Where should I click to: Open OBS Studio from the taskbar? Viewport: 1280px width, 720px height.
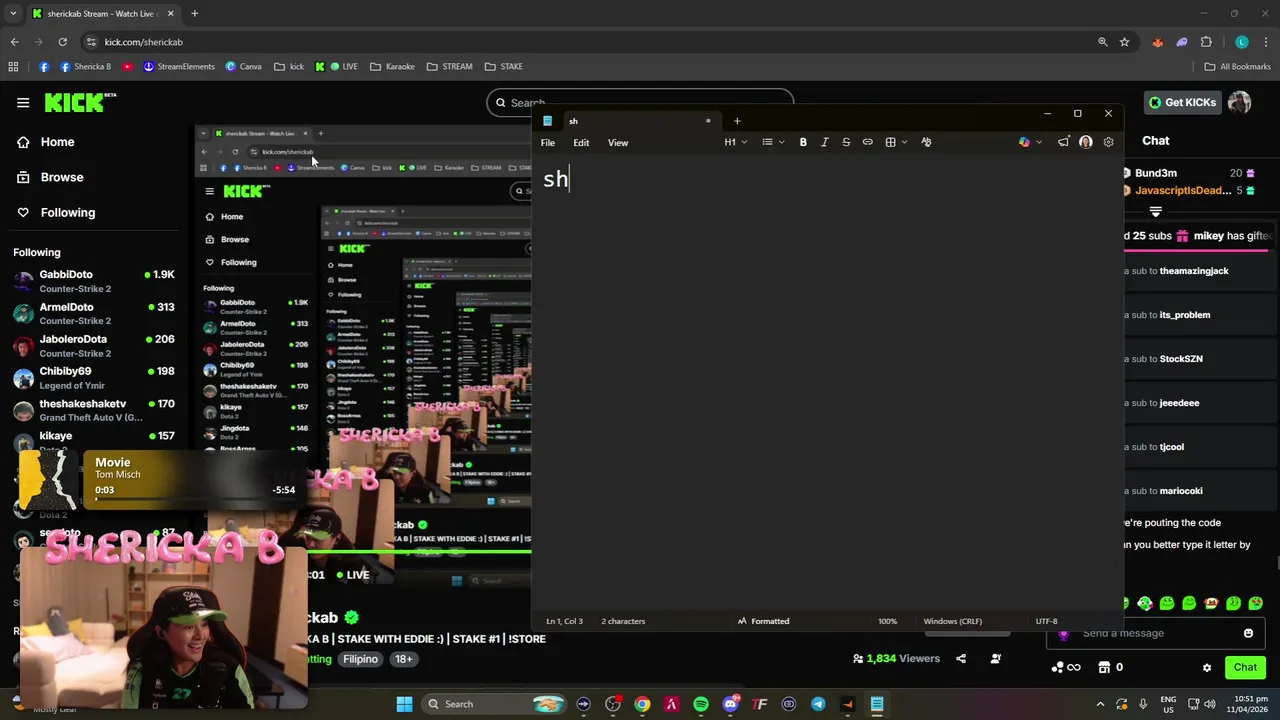click(x=613, y=704)
